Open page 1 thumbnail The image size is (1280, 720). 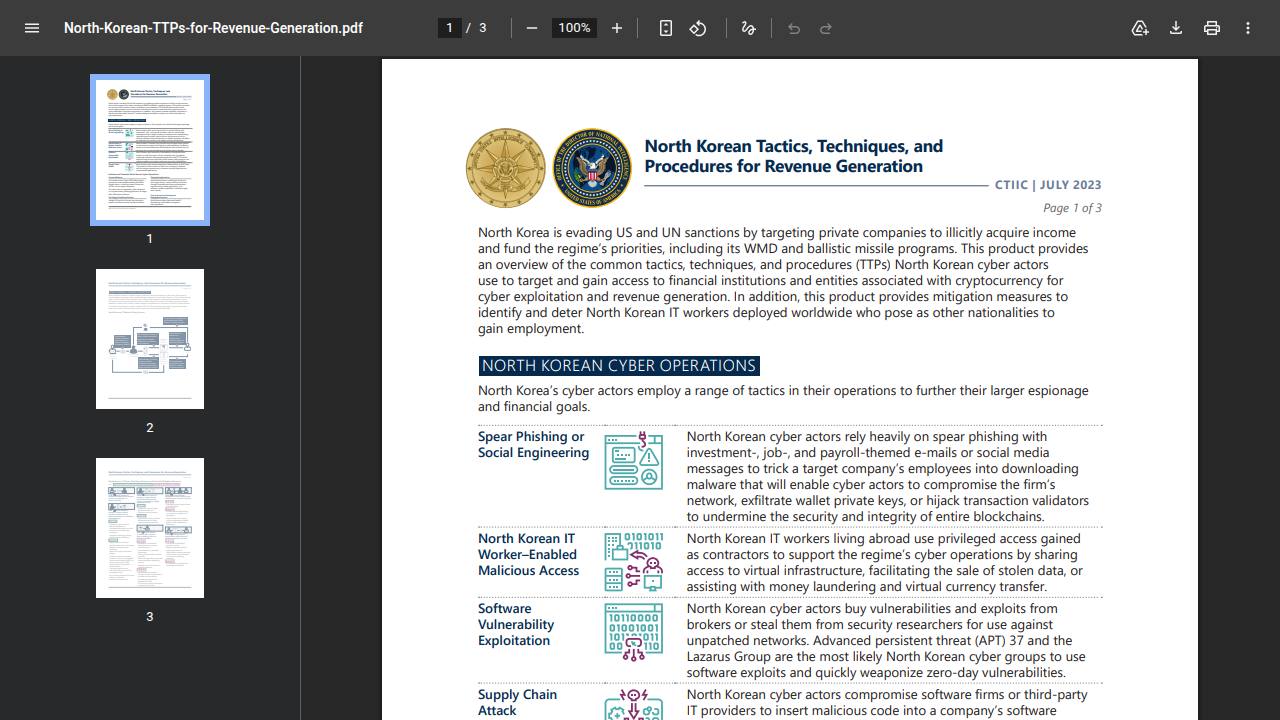coord(150,150)
